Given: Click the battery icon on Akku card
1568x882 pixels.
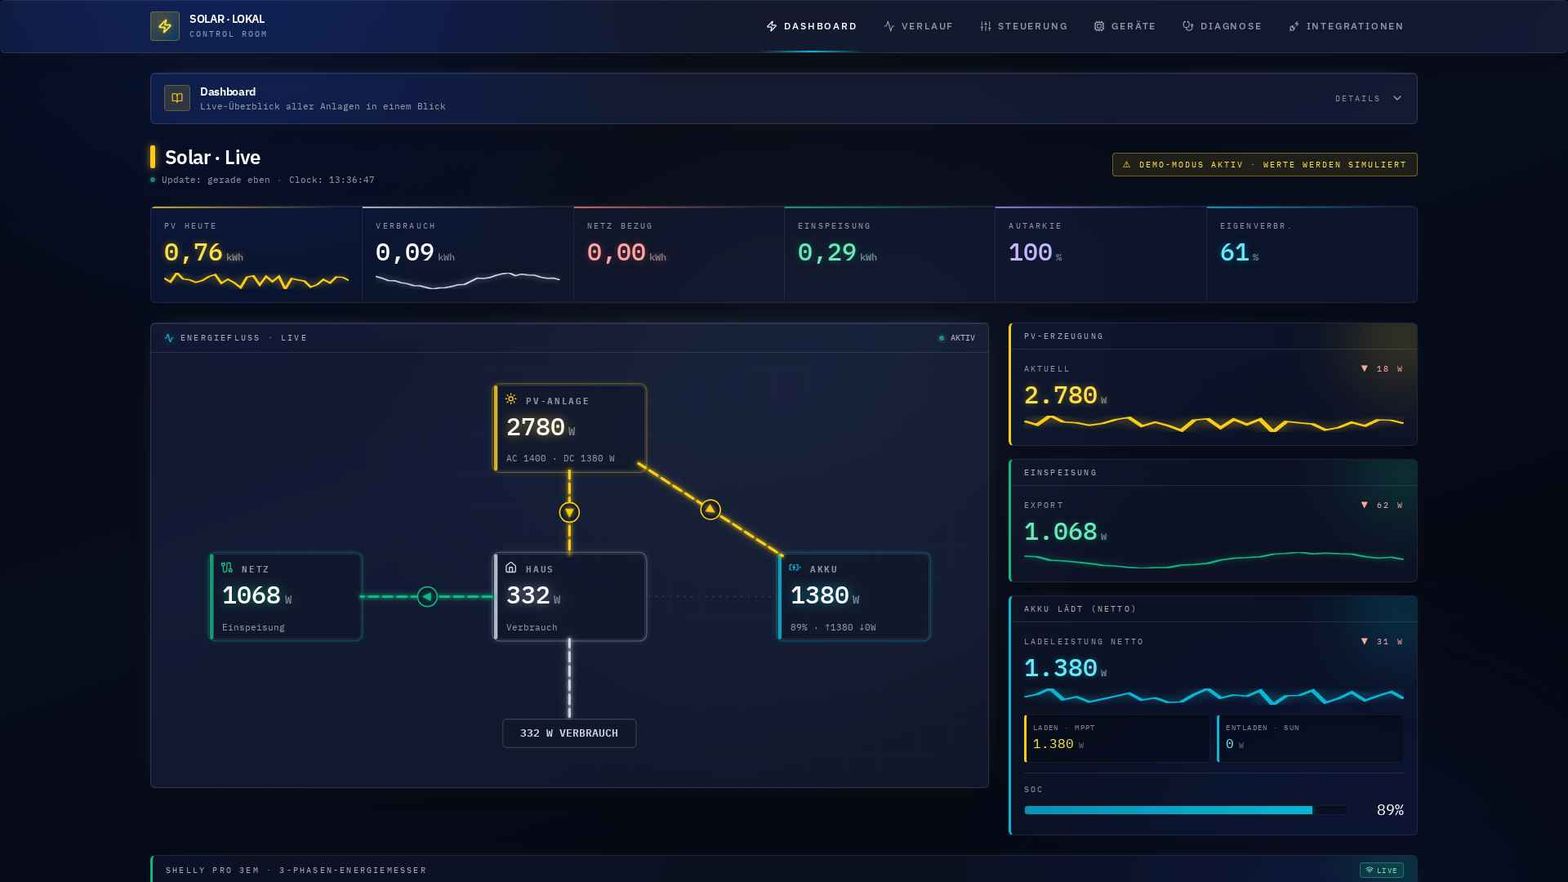Looking at the screenshot, I should [x=795, y=567].
